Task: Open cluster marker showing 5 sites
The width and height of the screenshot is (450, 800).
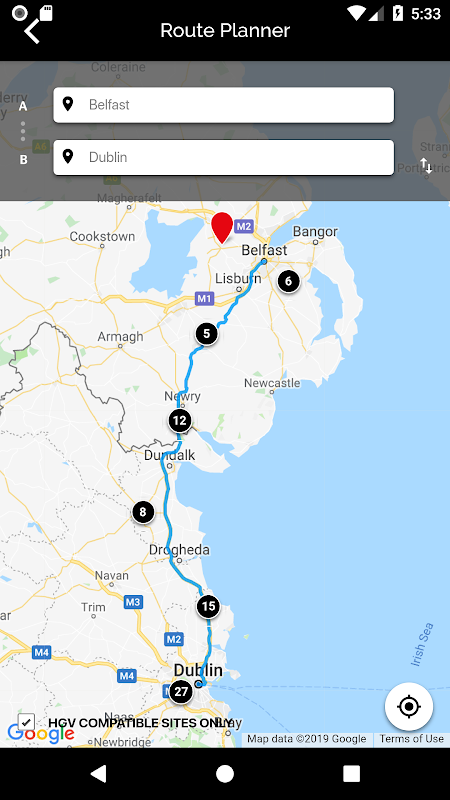Action: (x=207, y=334)
